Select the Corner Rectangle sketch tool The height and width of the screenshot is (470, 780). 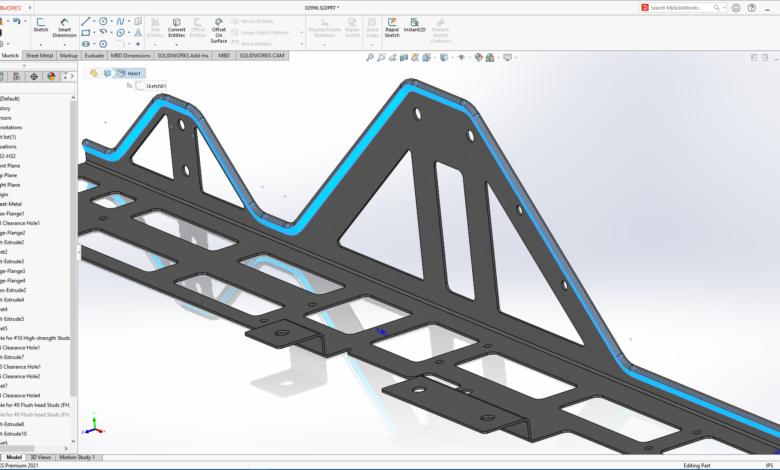coord(86,32)
